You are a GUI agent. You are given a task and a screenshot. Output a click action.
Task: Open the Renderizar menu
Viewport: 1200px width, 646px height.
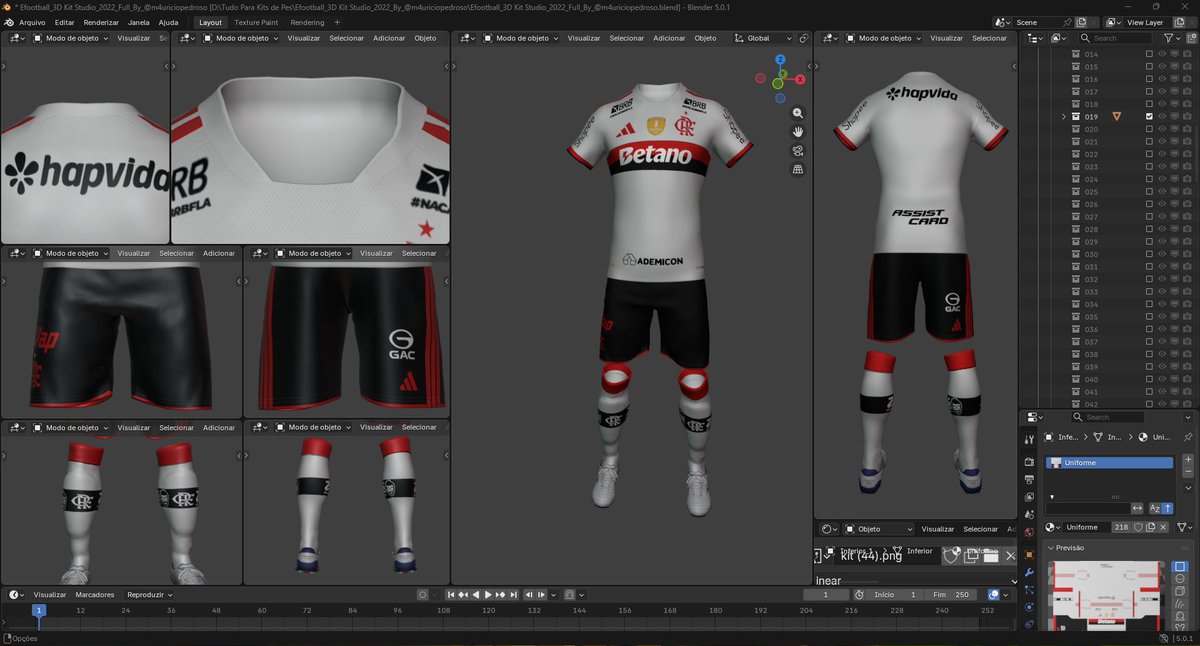101,22
